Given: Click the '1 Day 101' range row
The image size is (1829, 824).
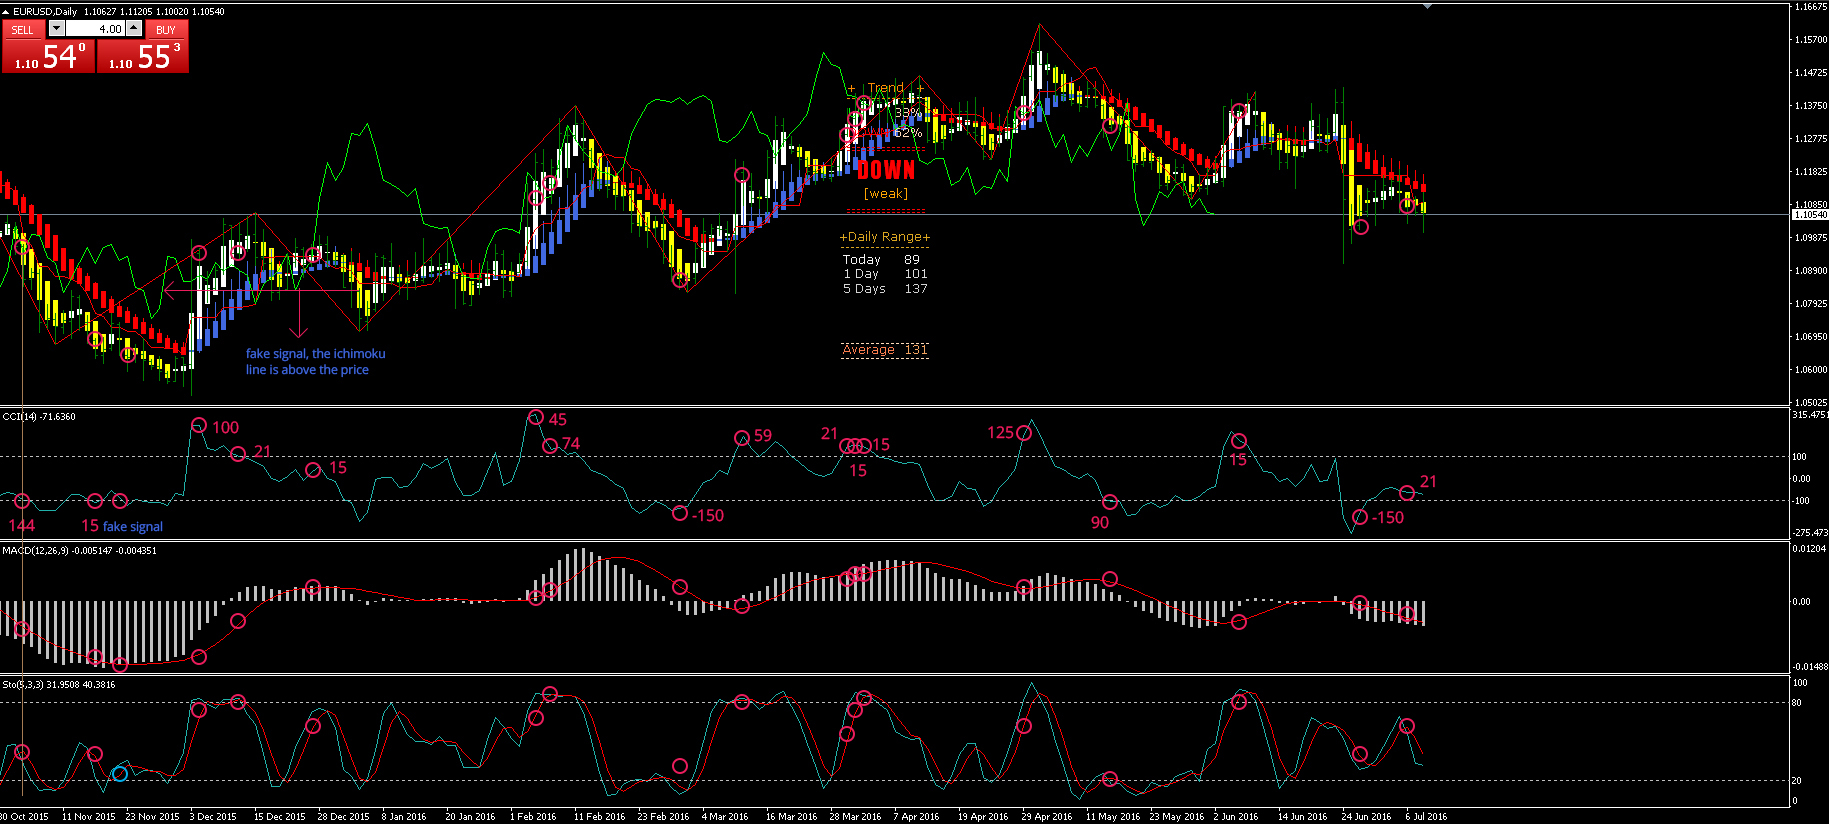Looking at the screenshot, I should click(885, 274).
